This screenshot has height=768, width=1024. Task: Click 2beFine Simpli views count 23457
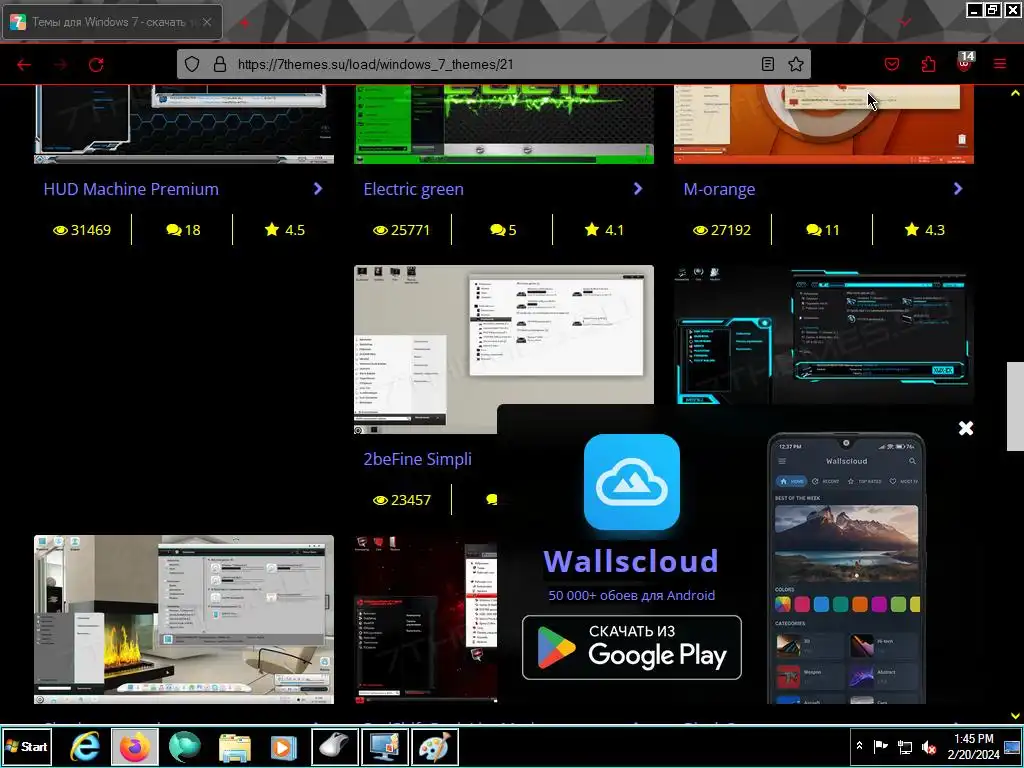(x=402, y=500)
